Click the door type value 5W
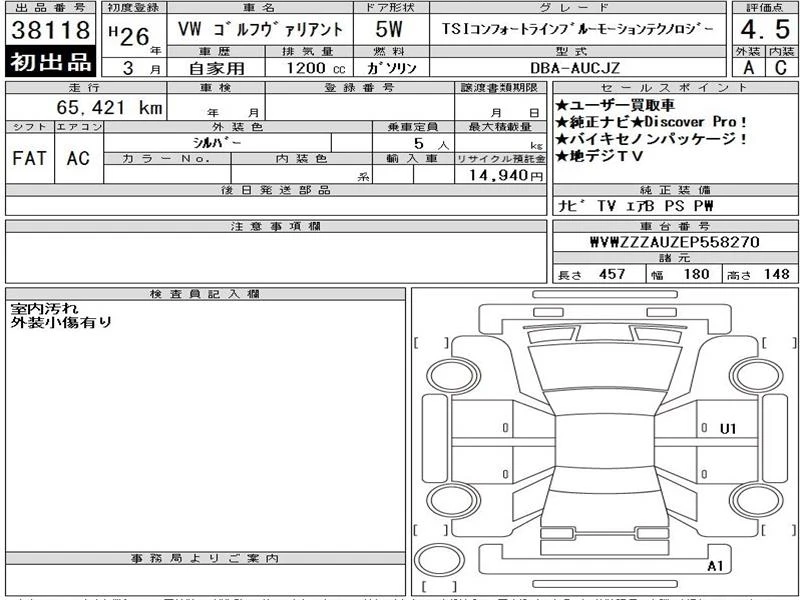Screen dimensions: 800x600 pyautogui.click(x=389, y=30)
